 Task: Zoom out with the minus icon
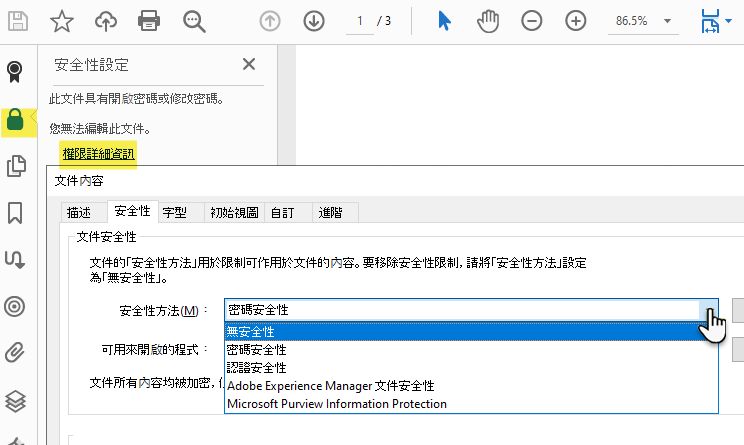[531, 21]
